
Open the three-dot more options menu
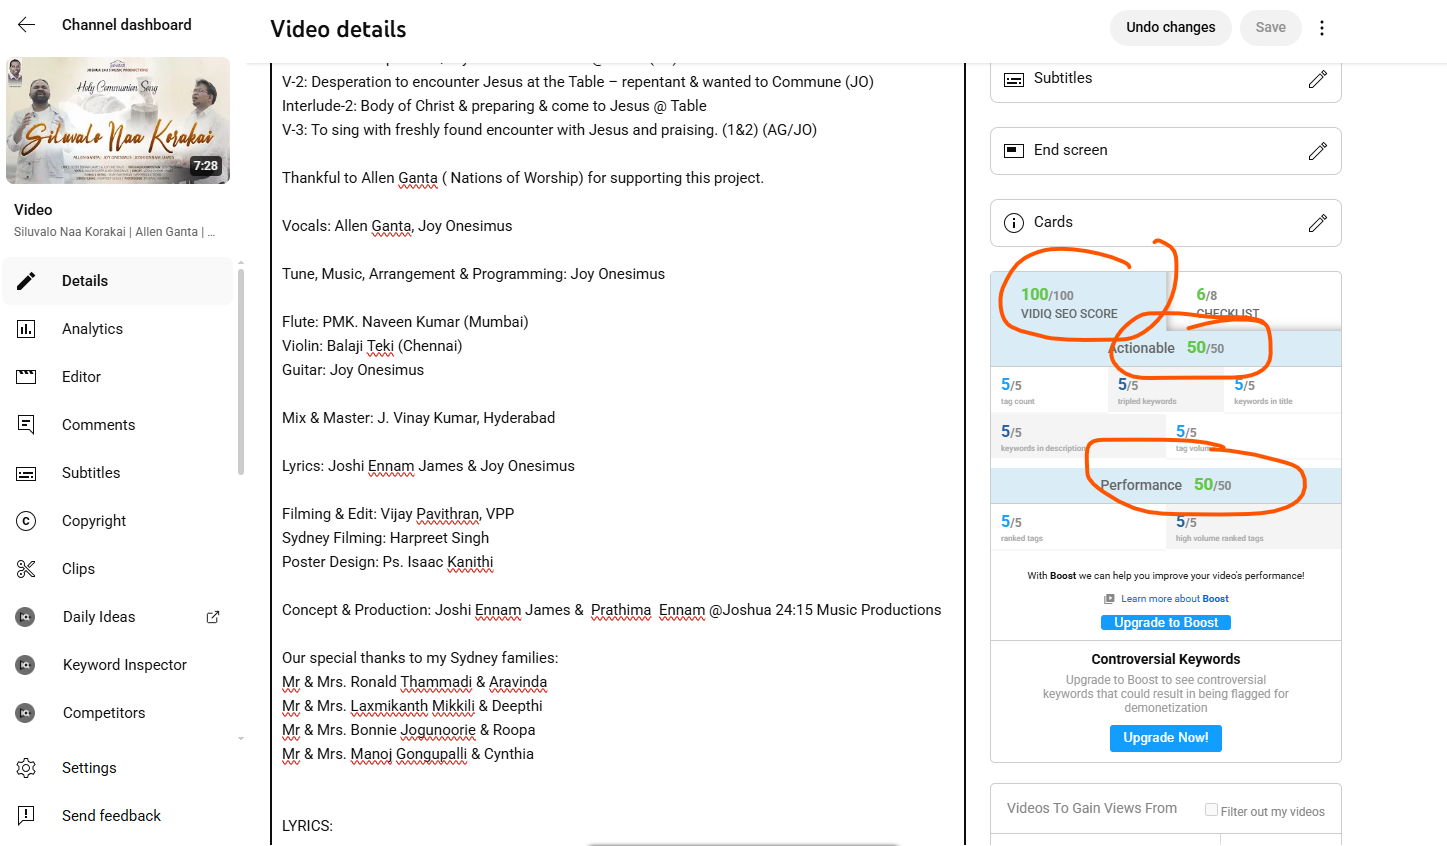point(1321,28)
